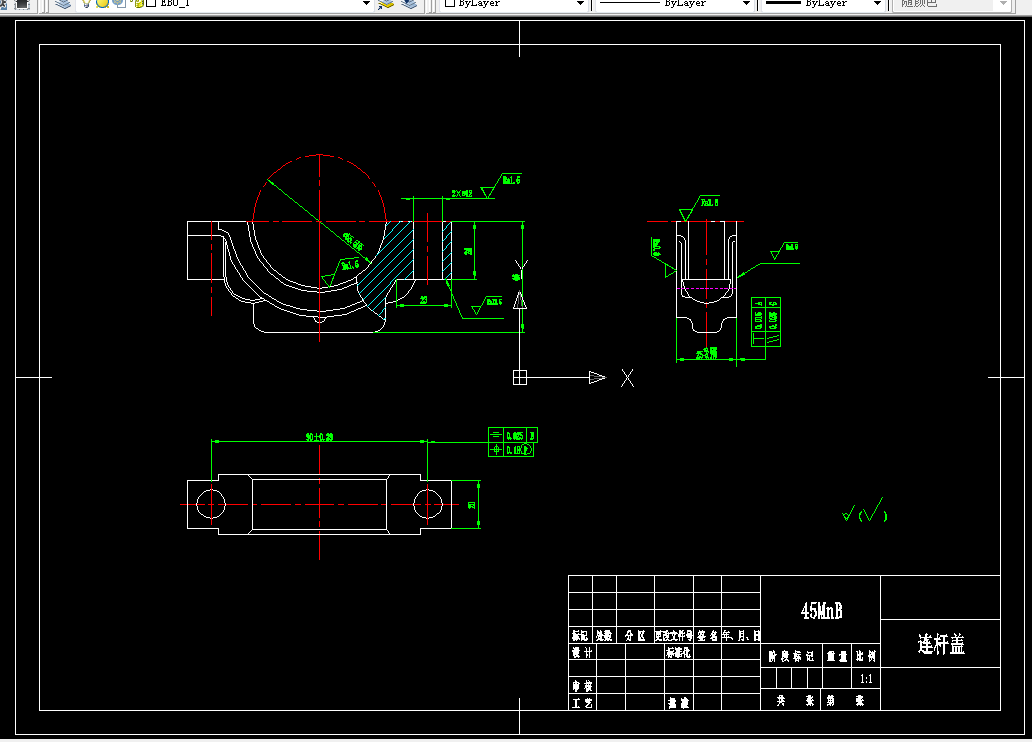Select the position tolerance frame below symmetry frame
Viewport: 1032px width, 742px height.
(x=511, y=450)
